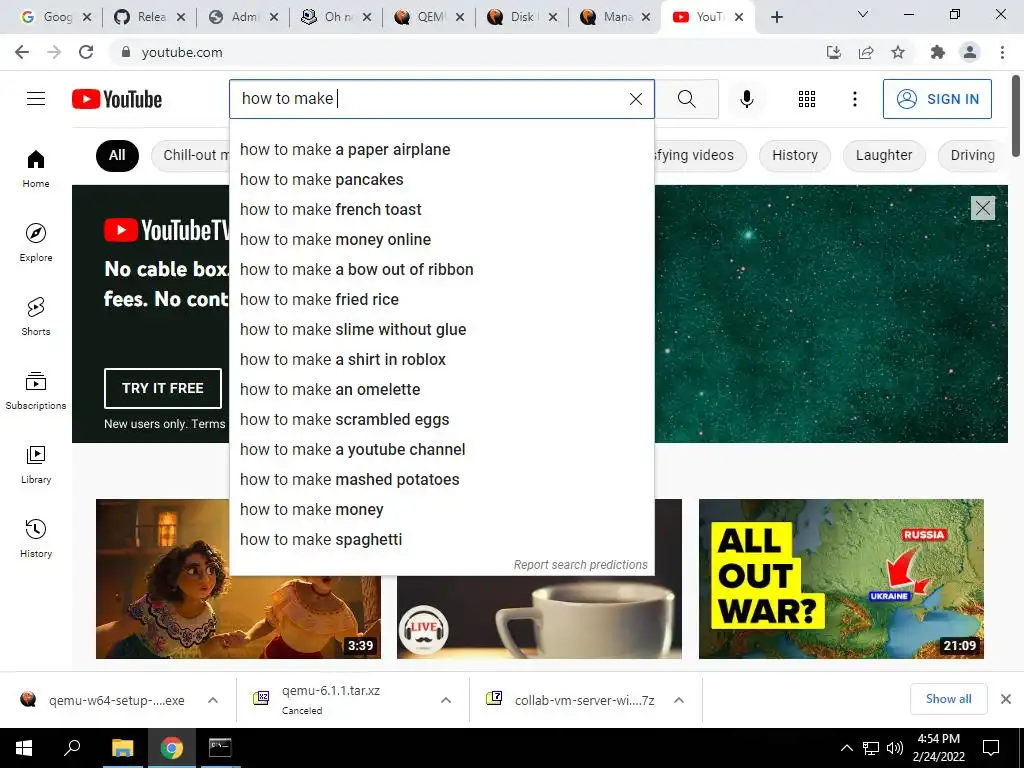1024x768 pixels.
Task: Click the share page icon in address bar
Action: 866,52
